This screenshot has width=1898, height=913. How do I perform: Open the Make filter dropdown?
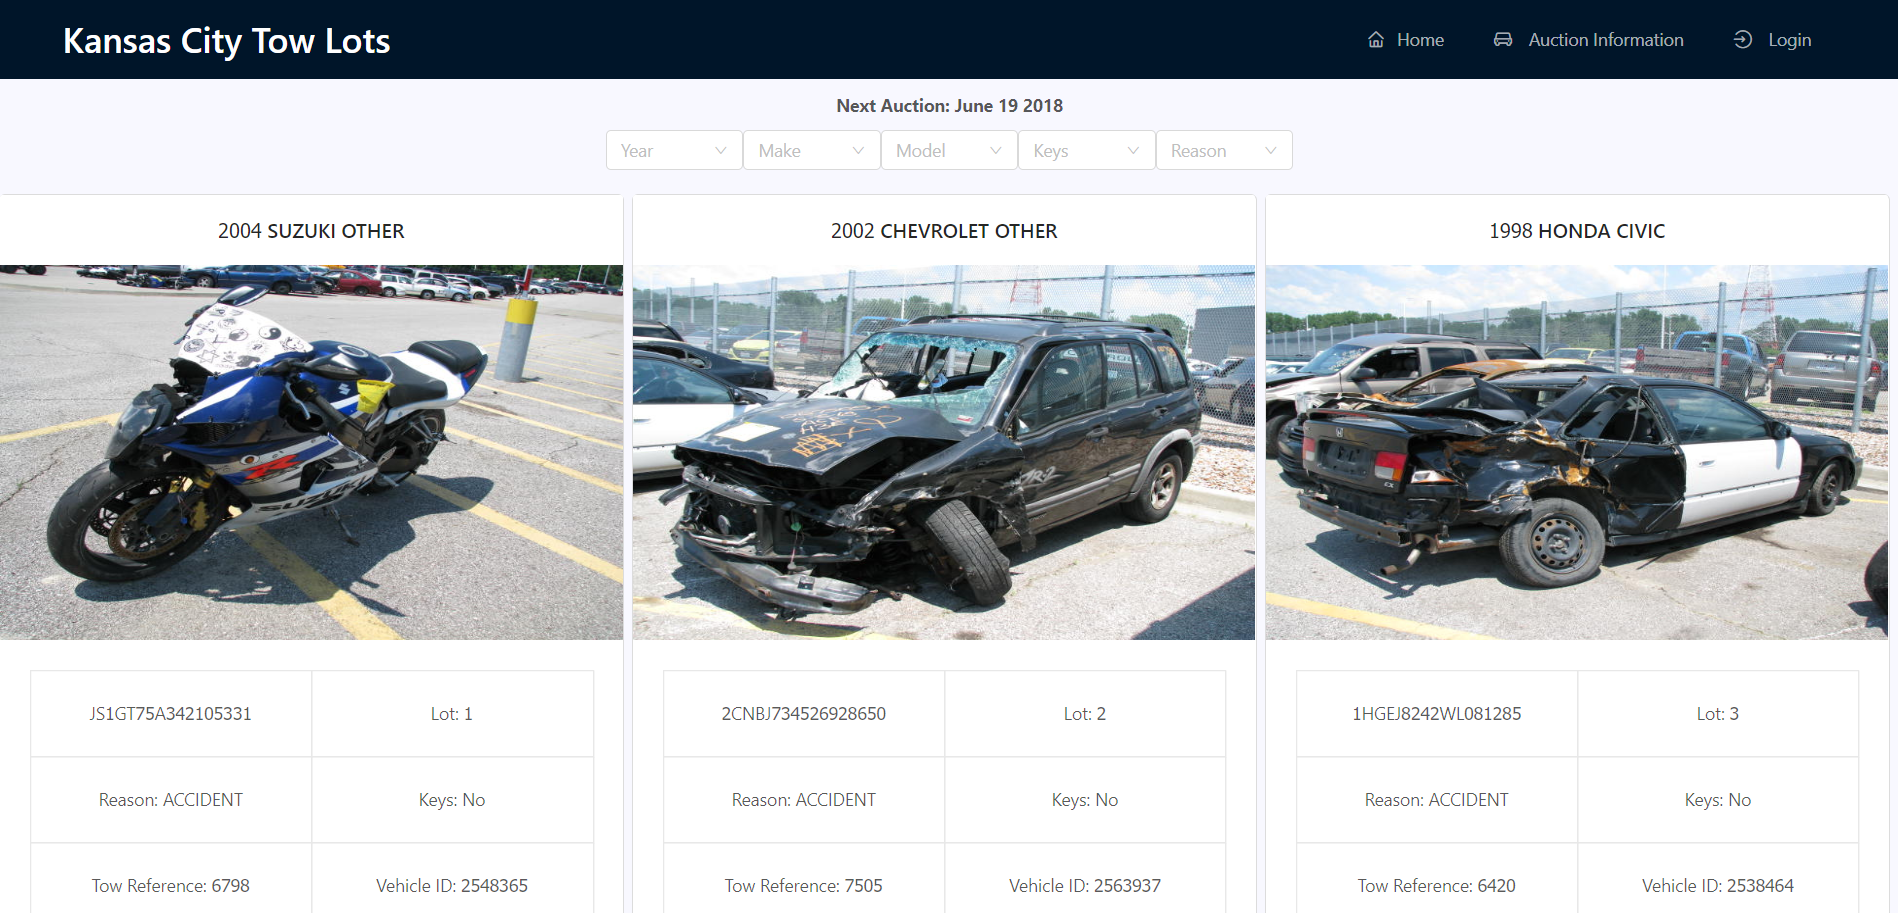[x=810, y=150]
